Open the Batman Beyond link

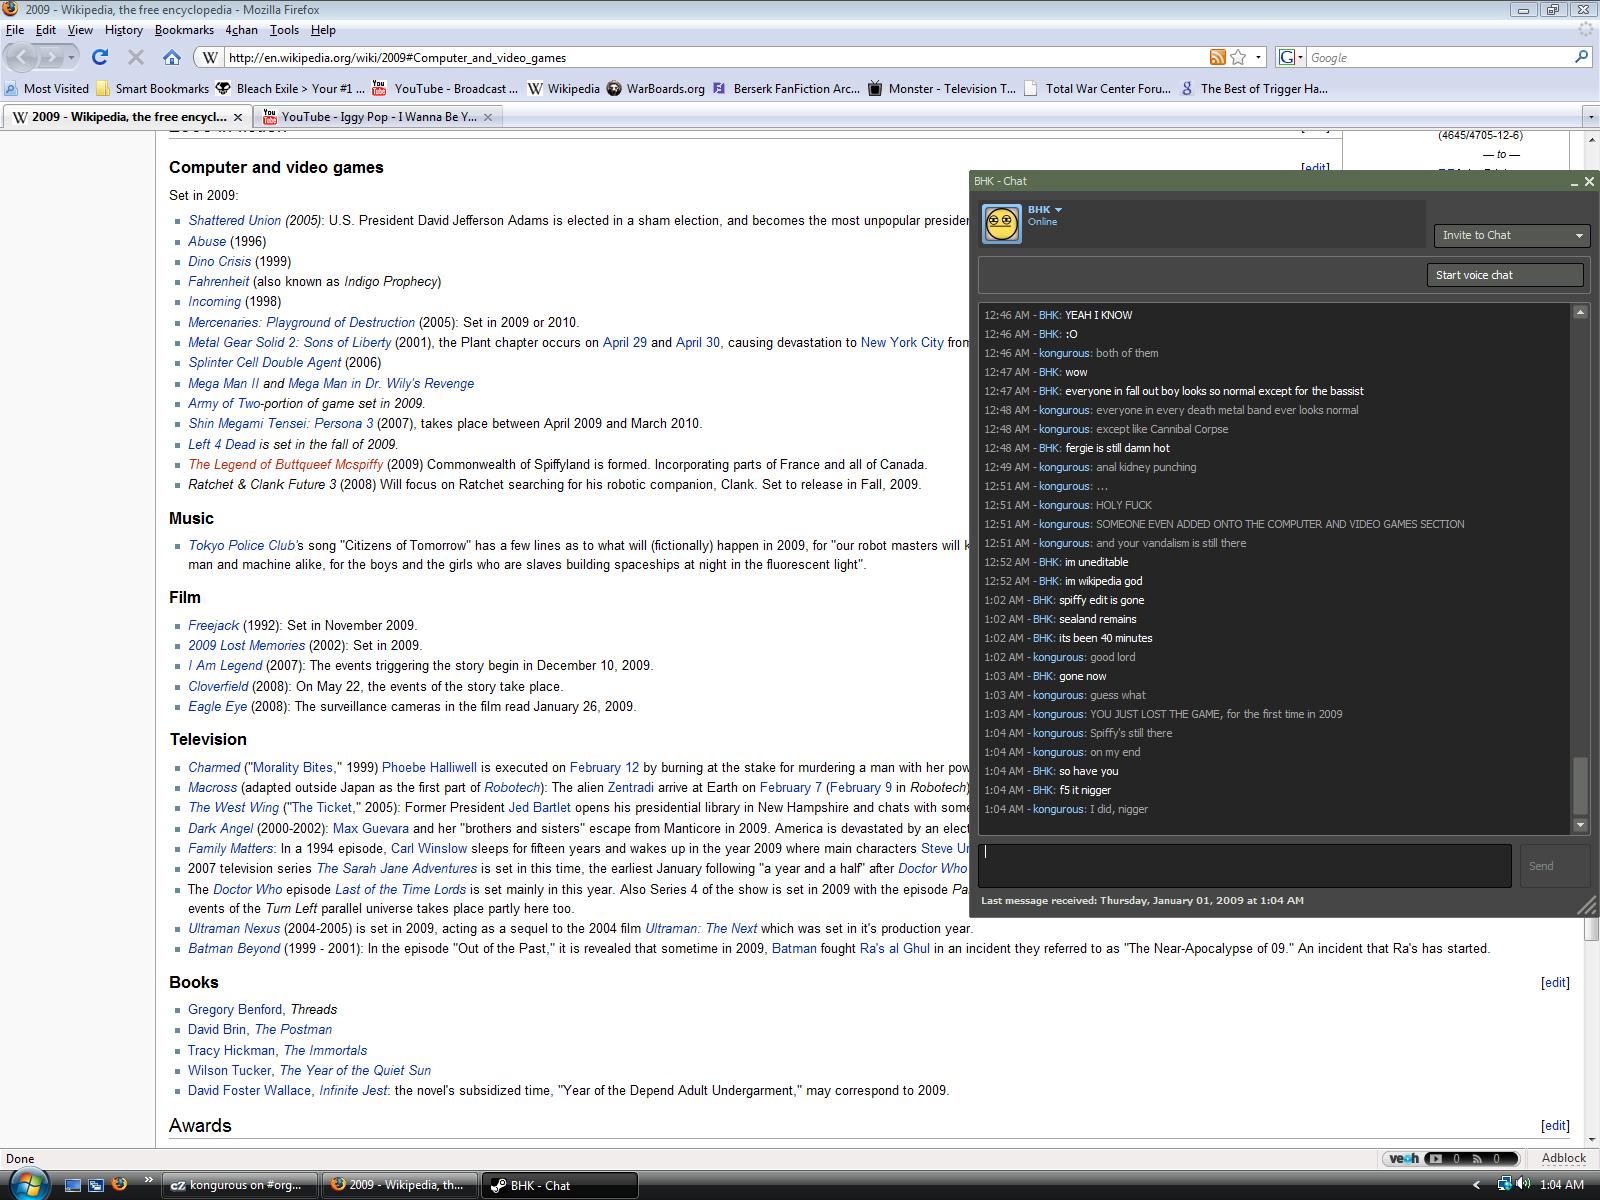click(x=234, y=948)
